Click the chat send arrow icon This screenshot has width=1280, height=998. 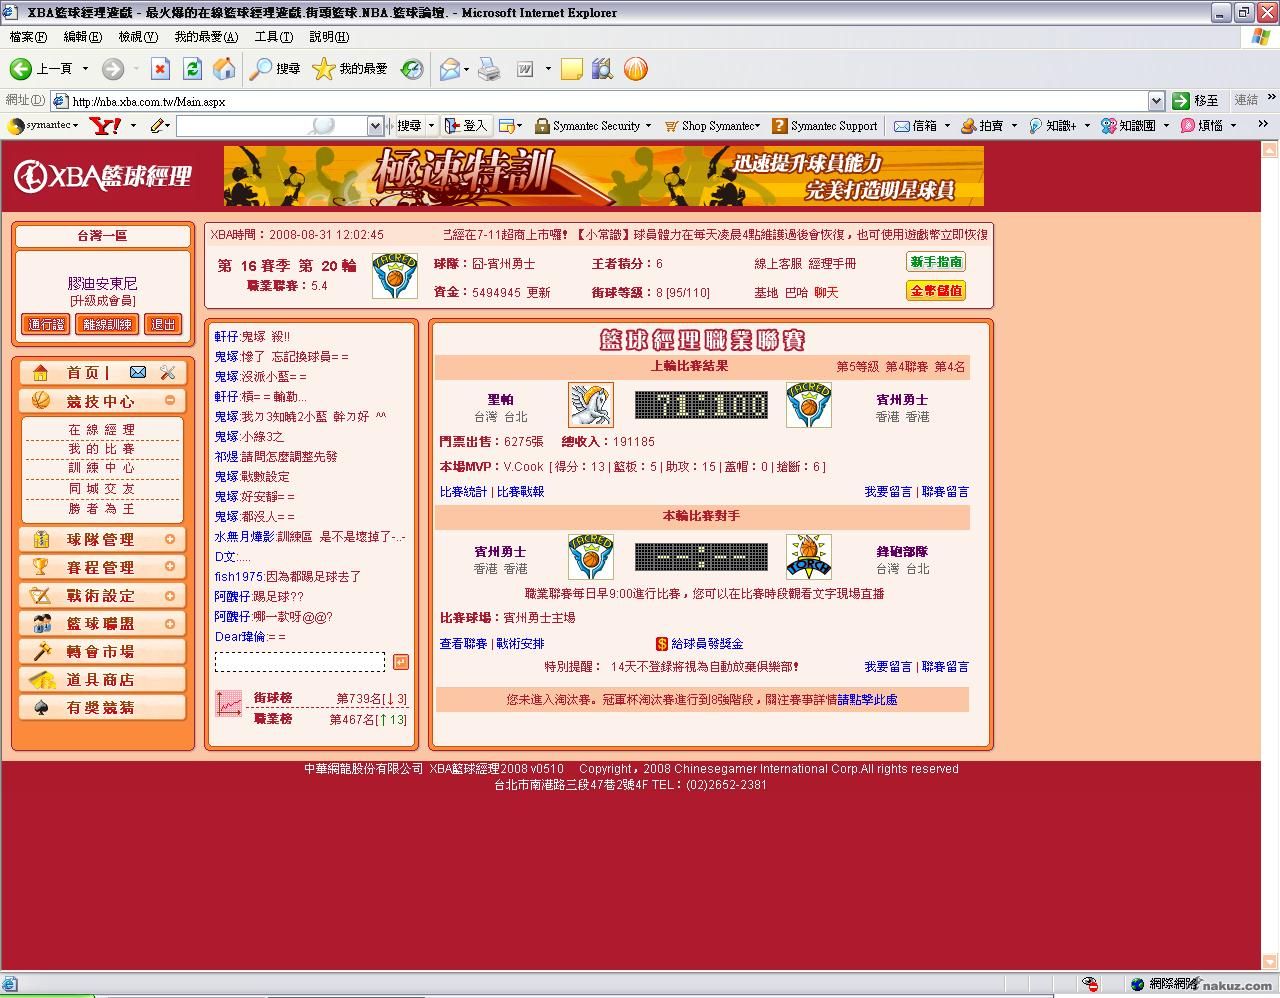pos(400,662)
